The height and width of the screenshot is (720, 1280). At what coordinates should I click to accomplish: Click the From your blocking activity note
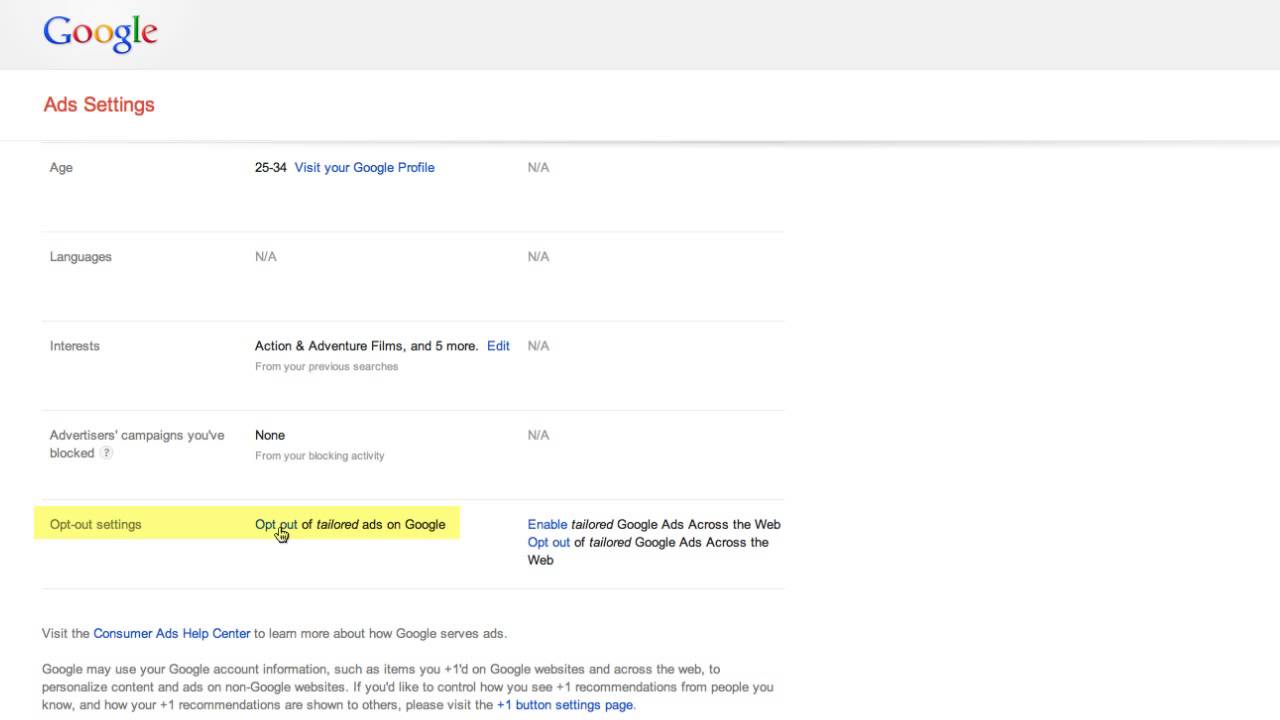[319, 456]
